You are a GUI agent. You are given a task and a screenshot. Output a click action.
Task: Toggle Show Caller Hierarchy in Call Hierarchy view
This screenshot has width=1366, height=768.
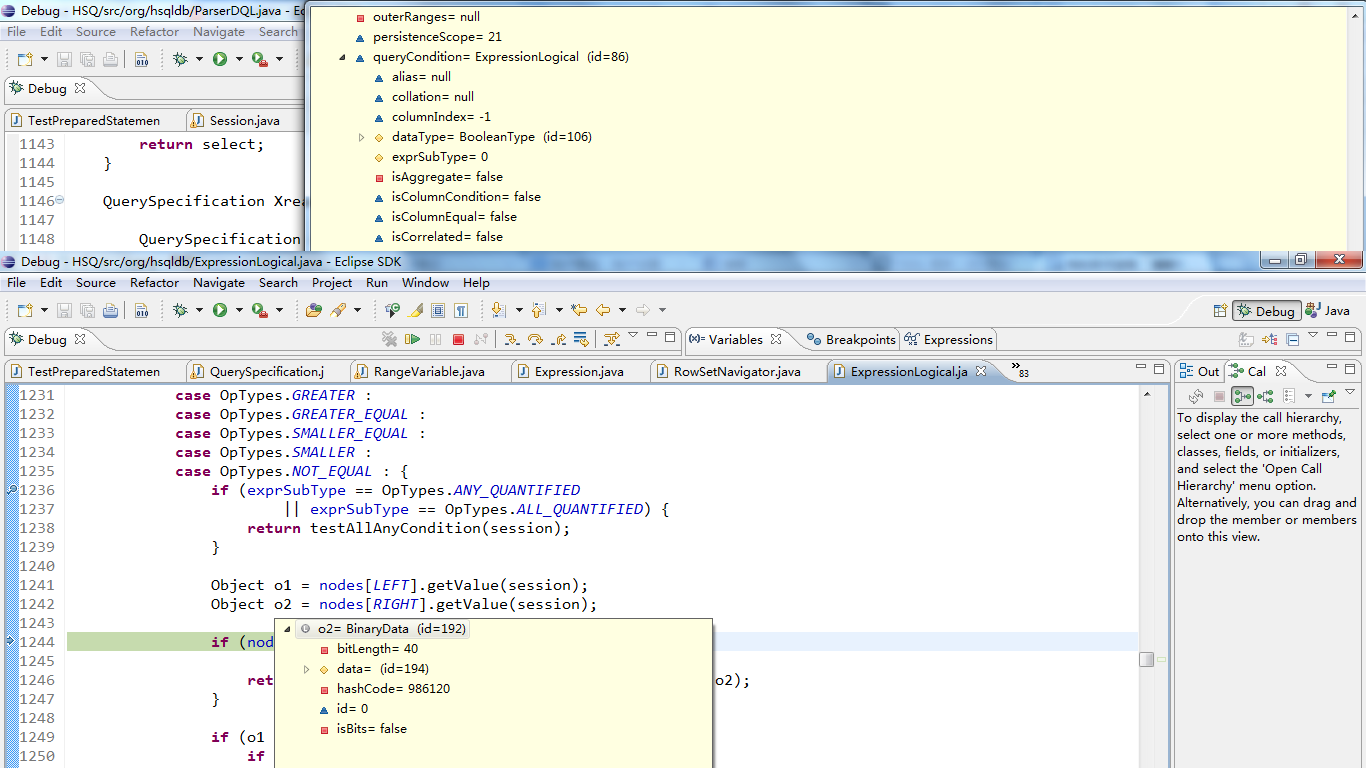1242,396
